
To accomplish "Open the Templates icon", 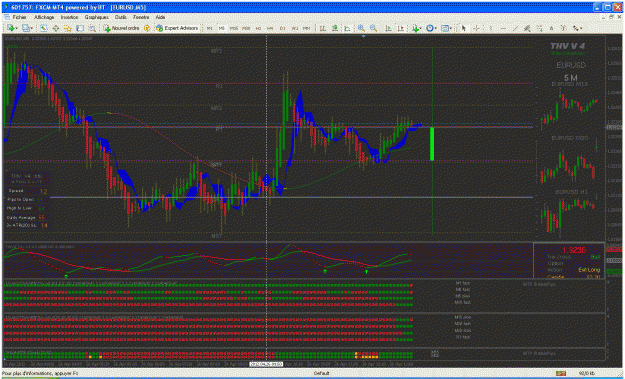I will tap(444, 28).
